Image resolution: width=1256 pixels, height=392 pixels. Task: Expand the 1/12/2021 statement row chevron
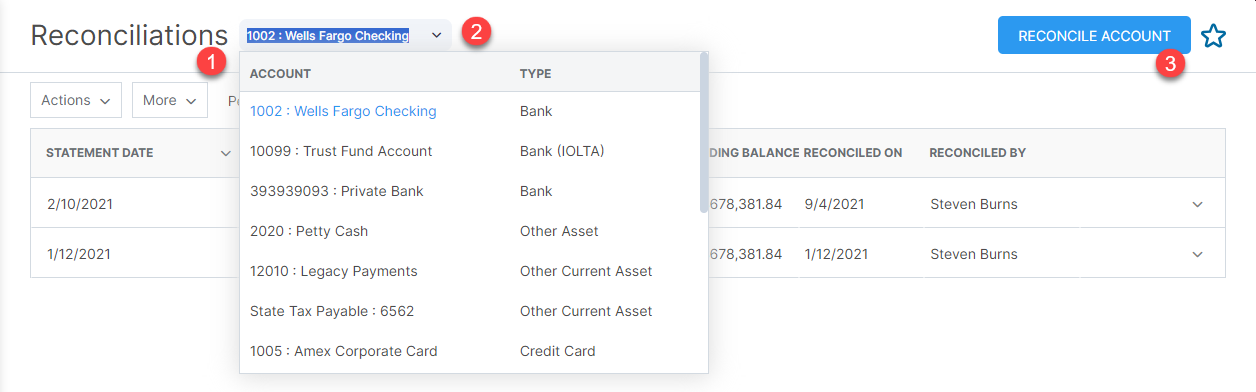[x=1197, y=254]
